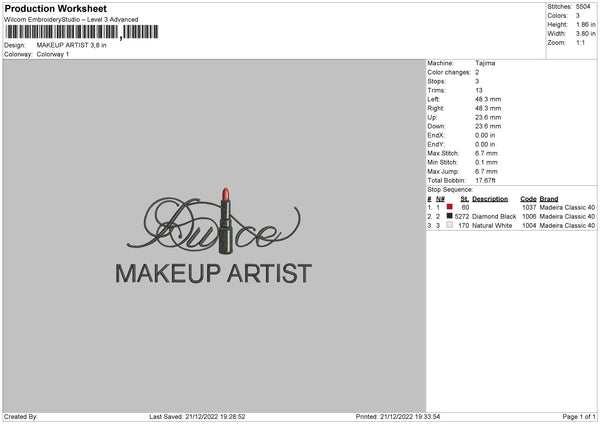The image size is (600, 424).
Task: Click the Production Worksheet title
Action: (x=55, y=8)
